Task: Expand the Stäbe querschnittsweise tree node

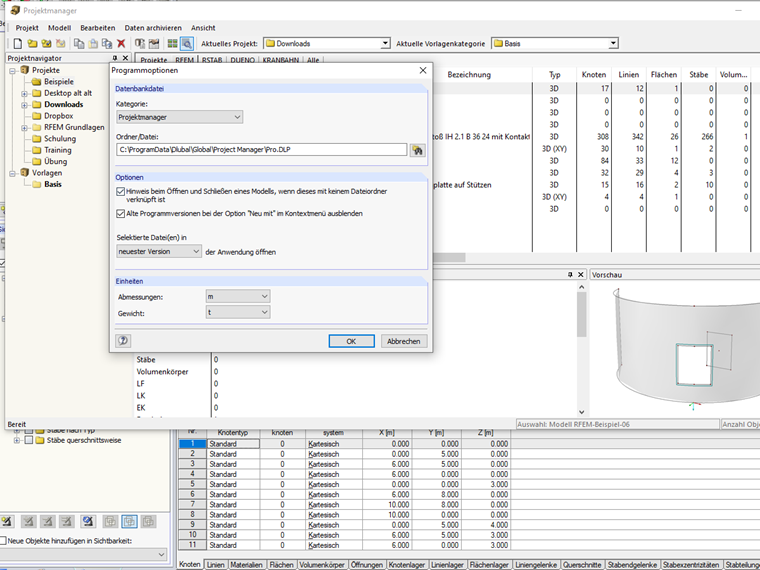Action: click(x=17, y=441)
